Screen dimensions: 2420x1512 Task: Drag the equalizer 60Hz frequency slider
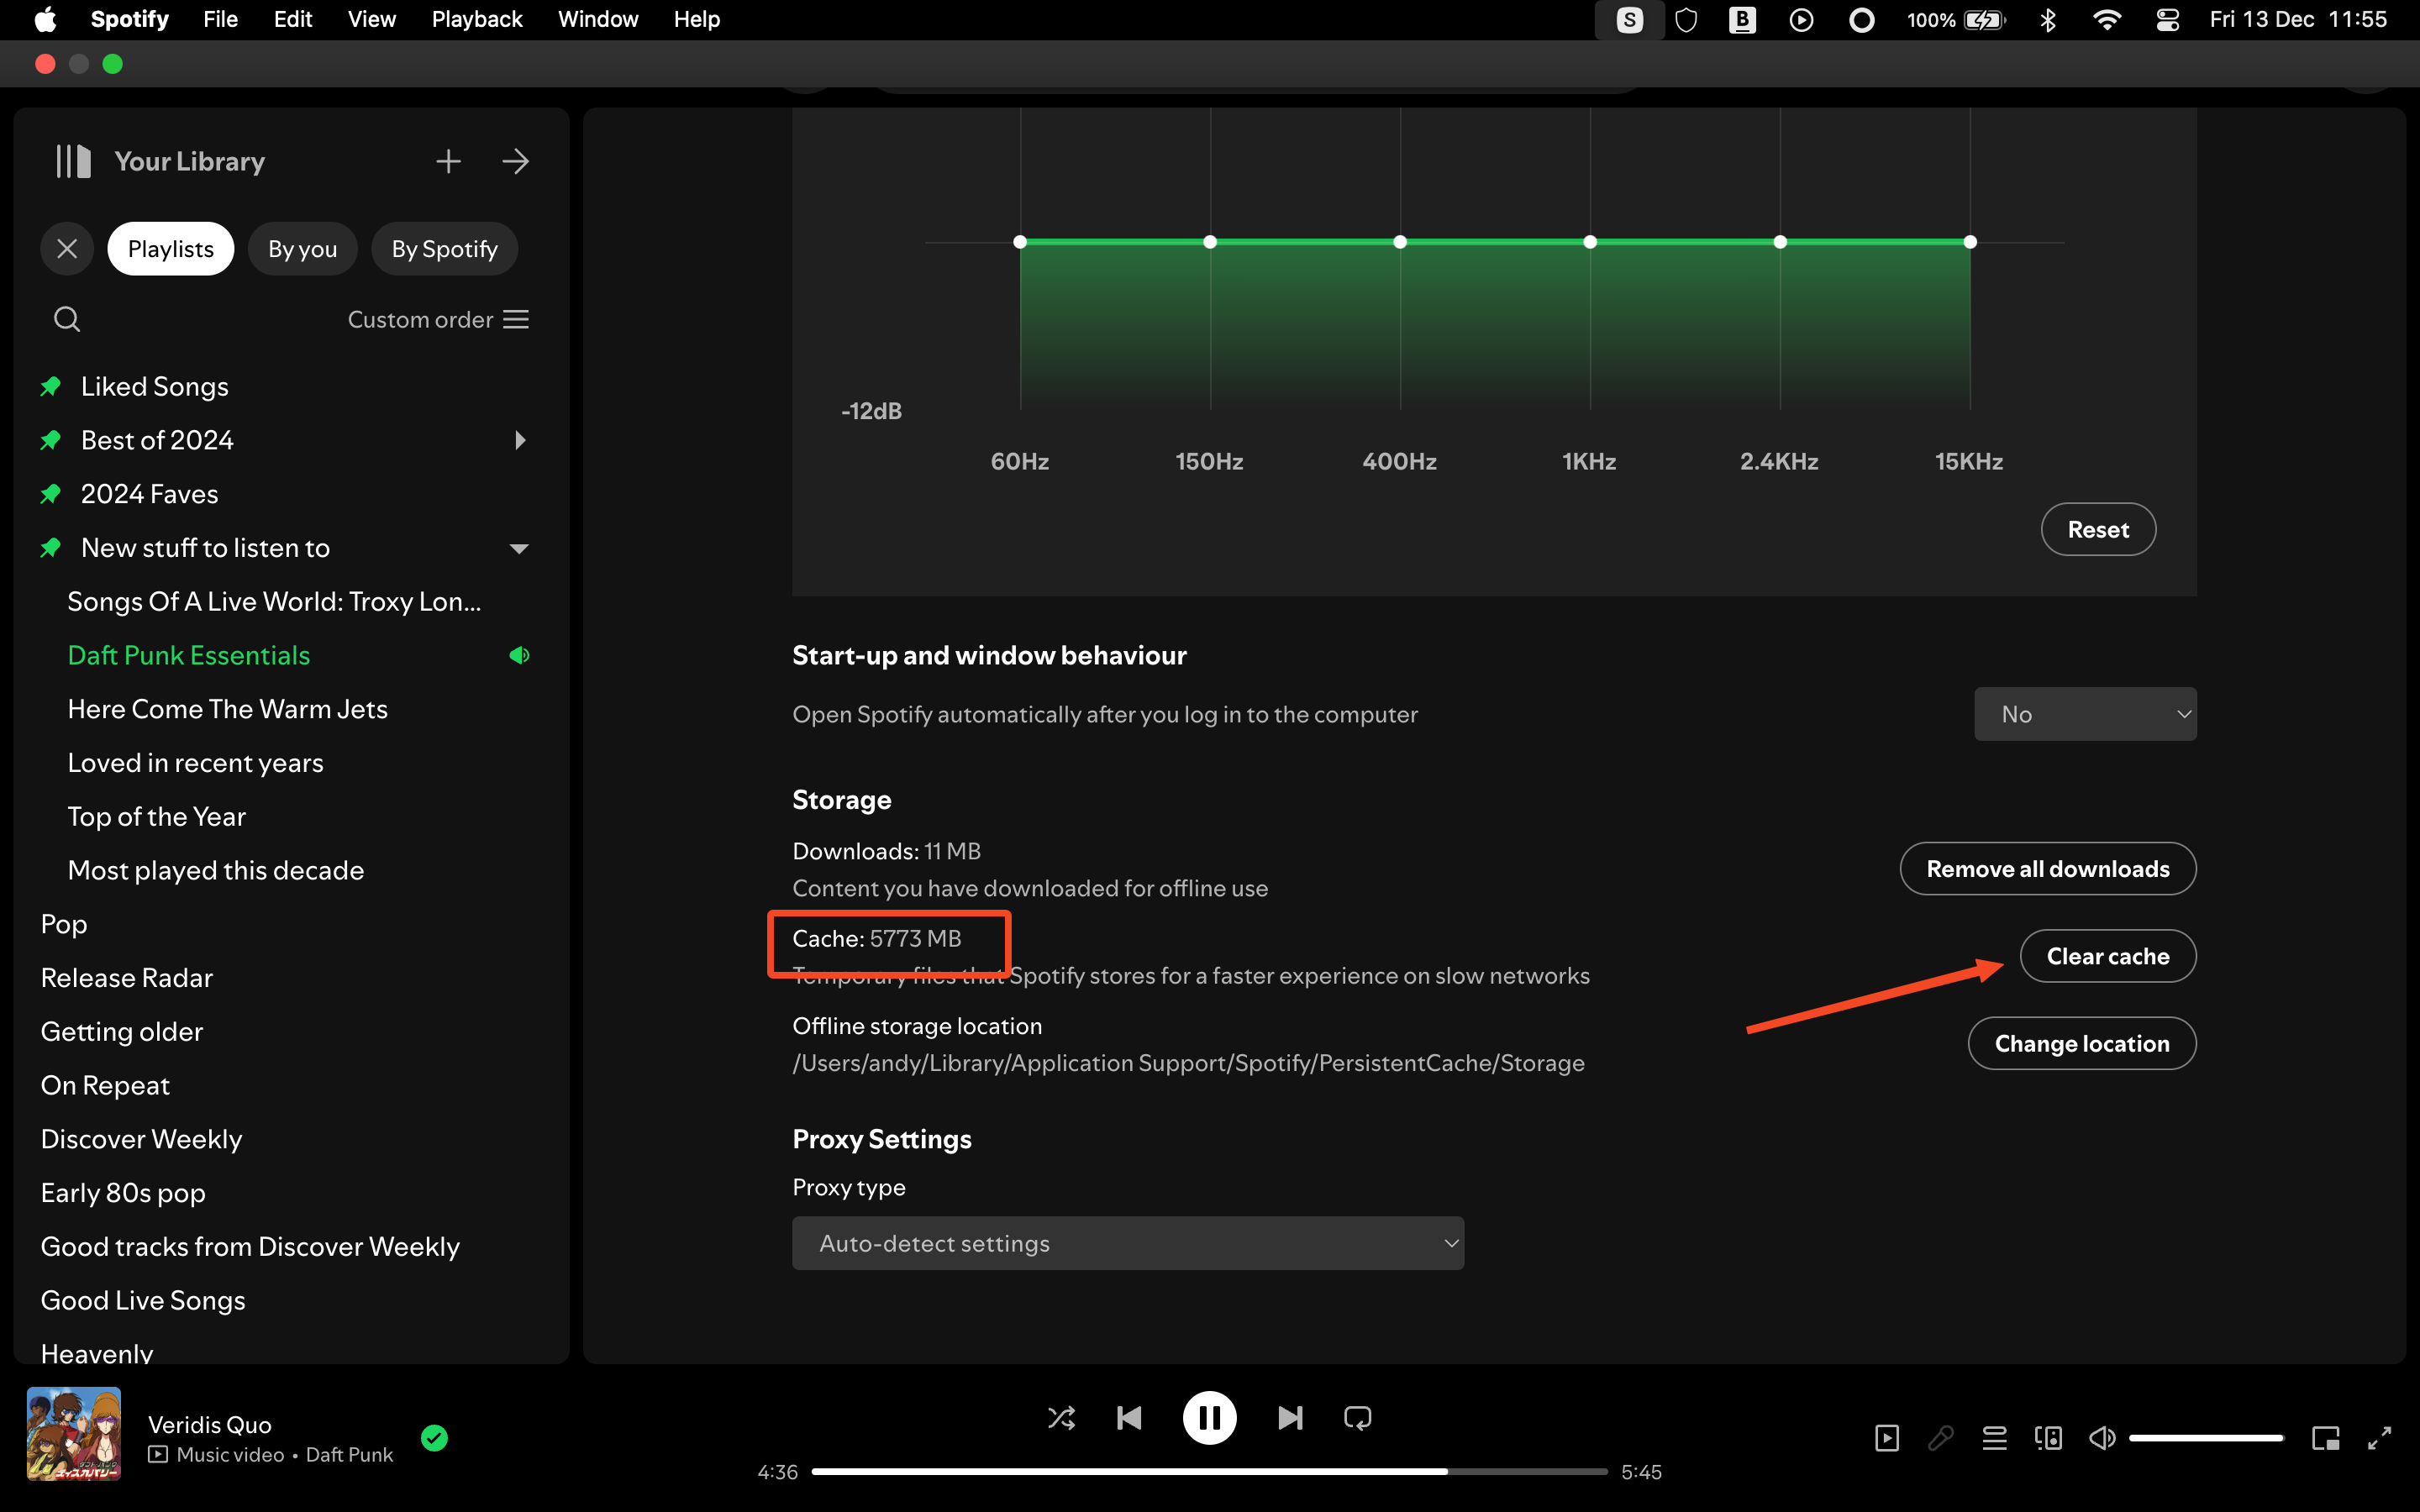pyautogui.click(x=1019, y=242)
